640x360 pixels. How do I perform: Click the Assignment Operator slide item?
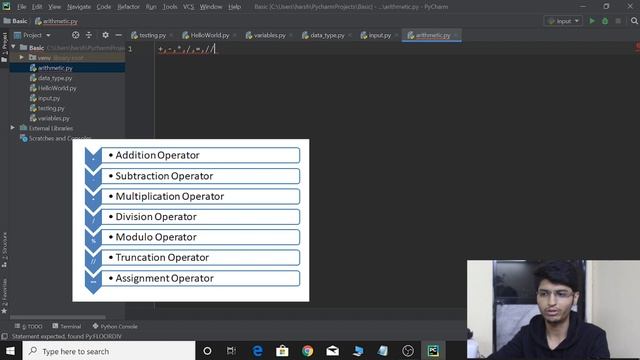tap(200, 278)
